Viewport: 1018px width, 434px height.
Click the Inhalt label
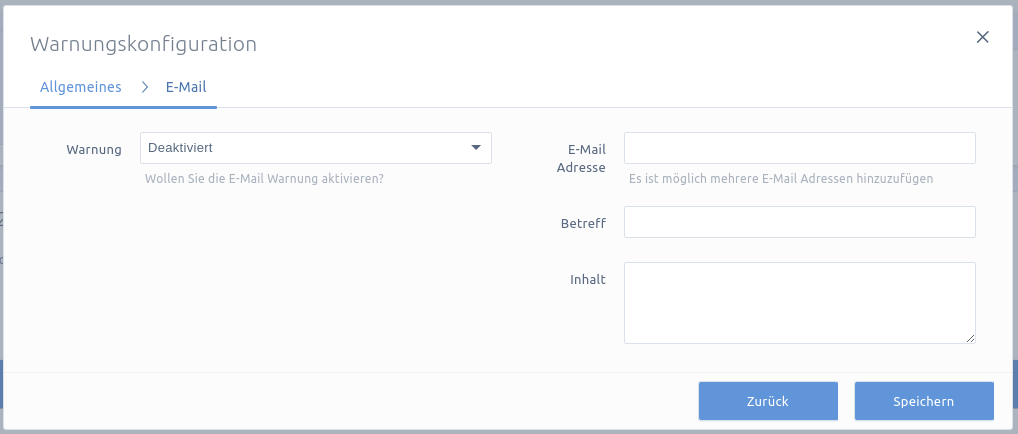(x=588, y=279)
